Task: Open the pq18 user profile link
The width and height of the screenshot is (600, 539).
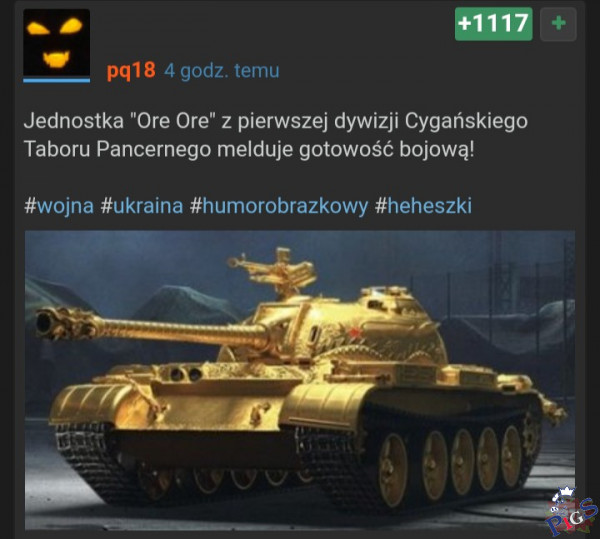Action: point(131,70)
